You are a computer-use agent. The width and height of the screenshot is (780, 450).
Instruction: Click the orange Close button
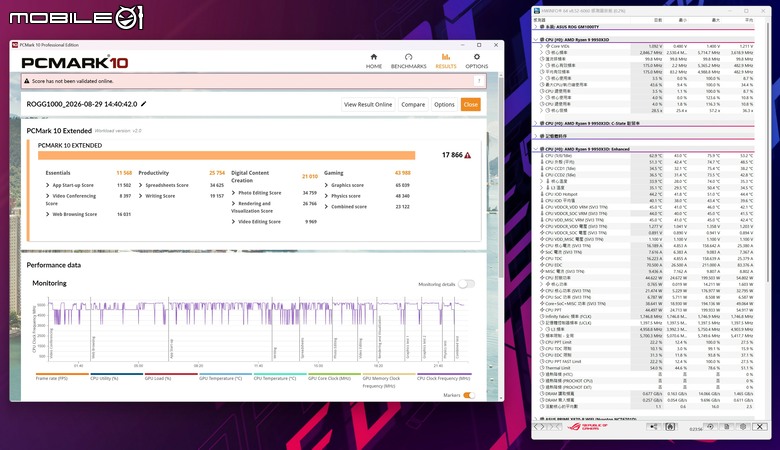click(471, 104)
